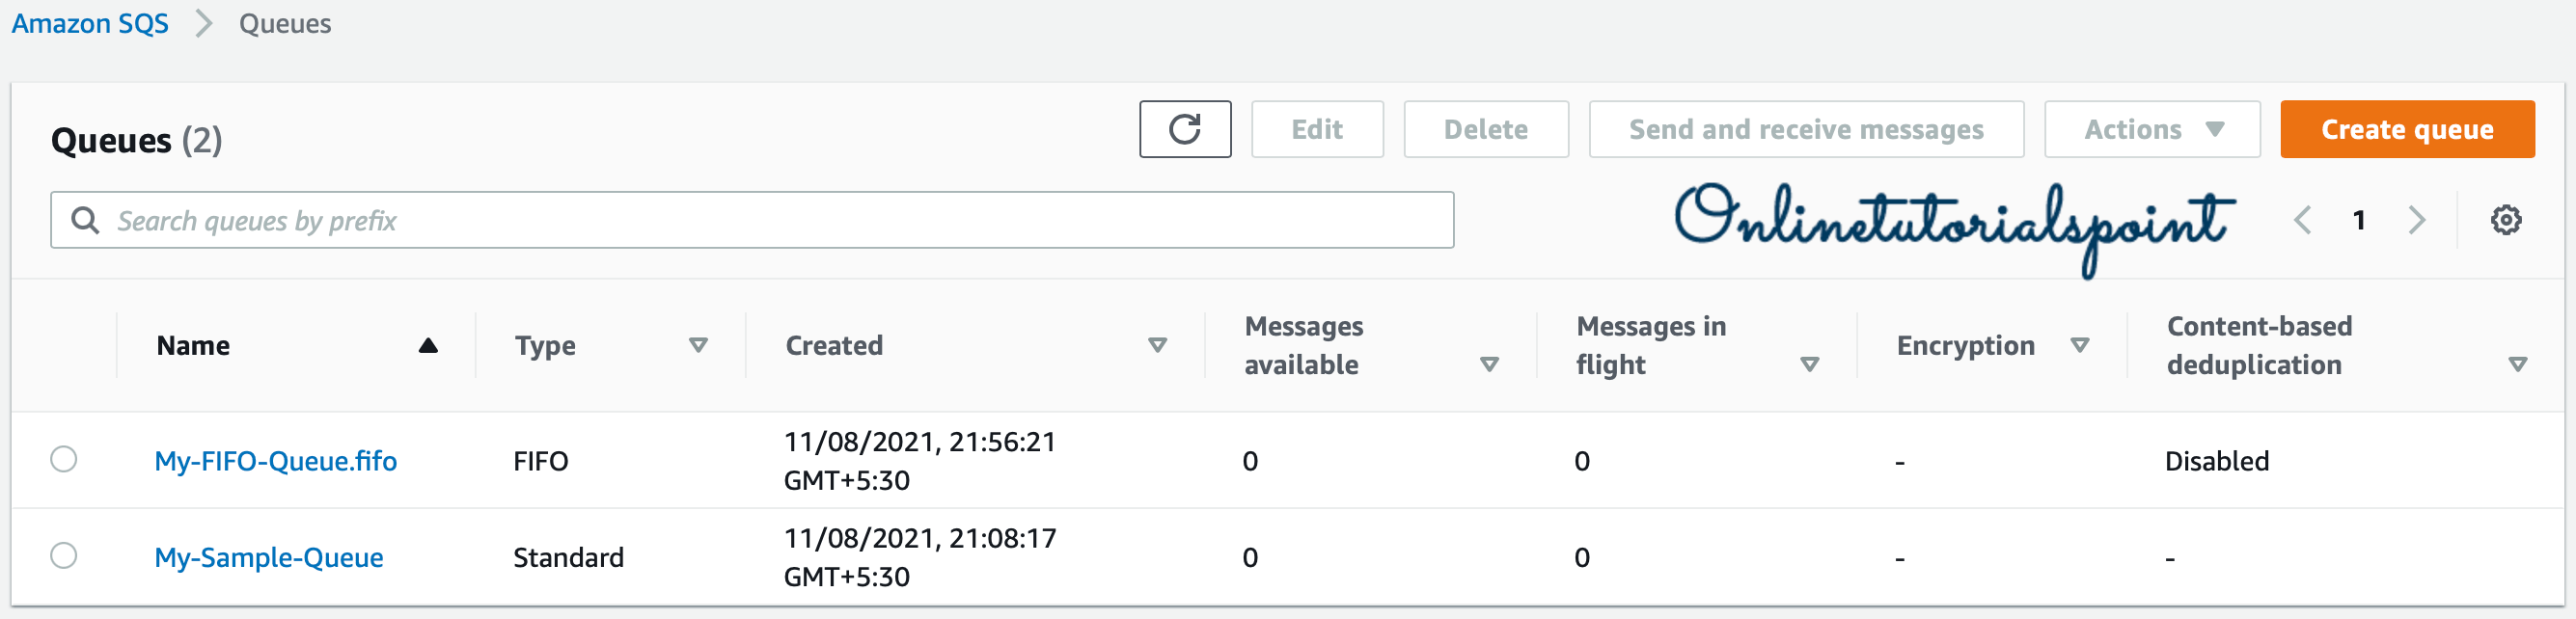Image resolution: width=2576 pixels, height=619 pixels.
Task: Open the table preferences gear icon
Action: 2505,220
